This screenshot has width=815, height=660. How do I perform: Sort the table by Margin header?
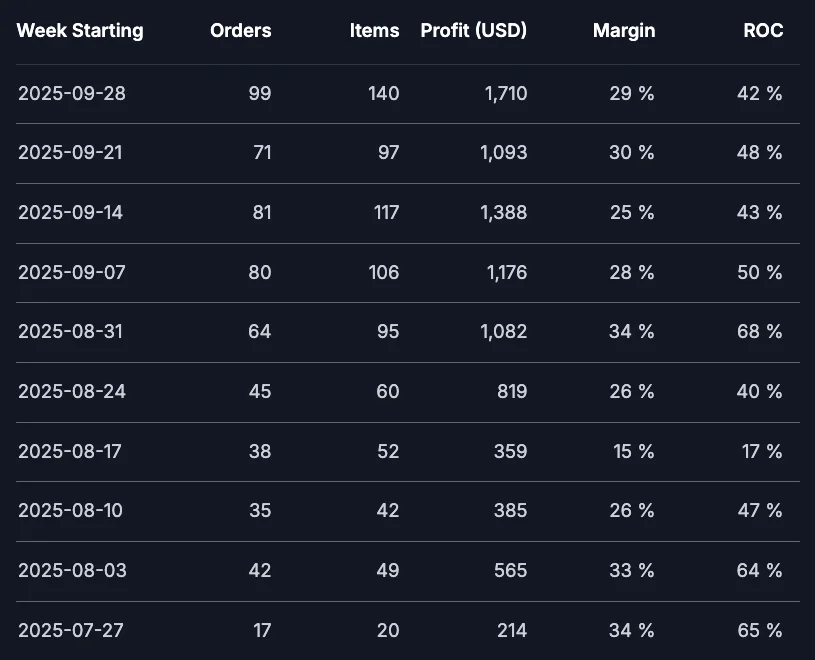point(624,30)
